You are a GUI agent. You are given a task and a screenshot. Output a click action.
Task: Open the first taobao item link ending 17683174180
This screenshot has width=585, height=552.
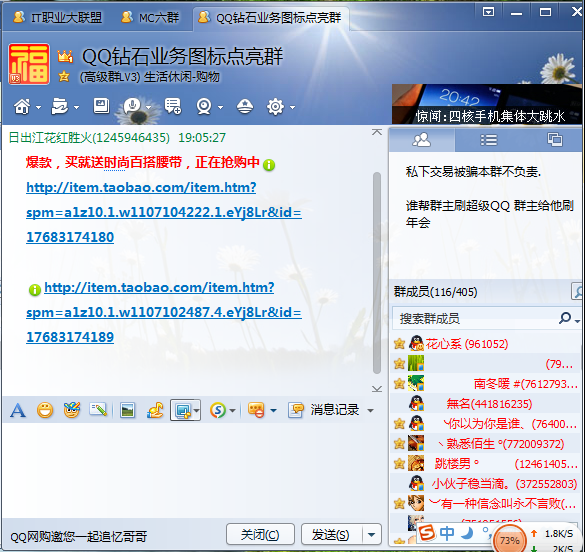(x=164, y=212)
